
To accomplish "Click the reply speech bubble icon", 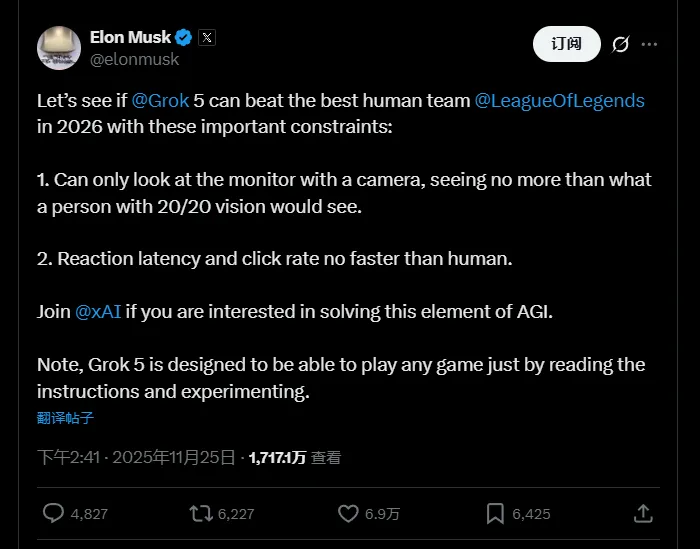I will click(x=54, y=513).
